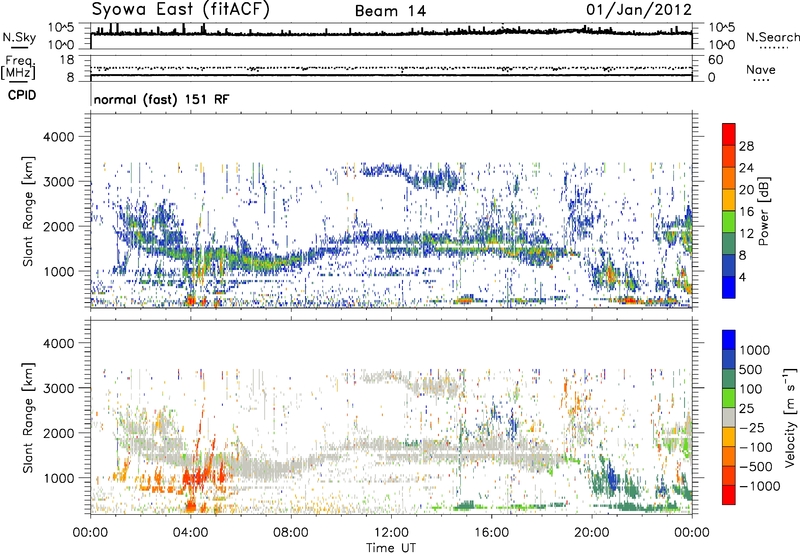This screenshot has width=800, height=554.
Task: Click the '500' tick on the velocity colorbar
Action: click(x=750, y=369)
